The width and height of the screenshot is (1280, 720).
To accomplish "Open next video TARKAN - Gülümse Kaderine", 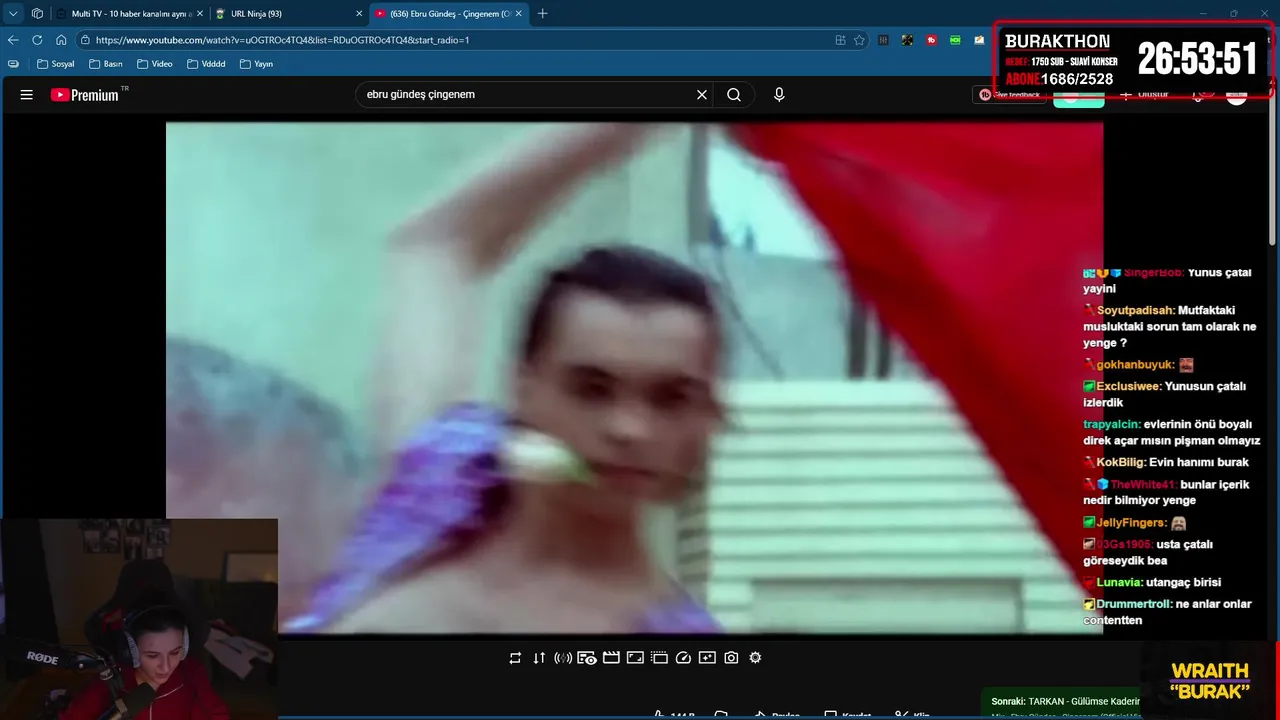I will tap(1065, 701).
